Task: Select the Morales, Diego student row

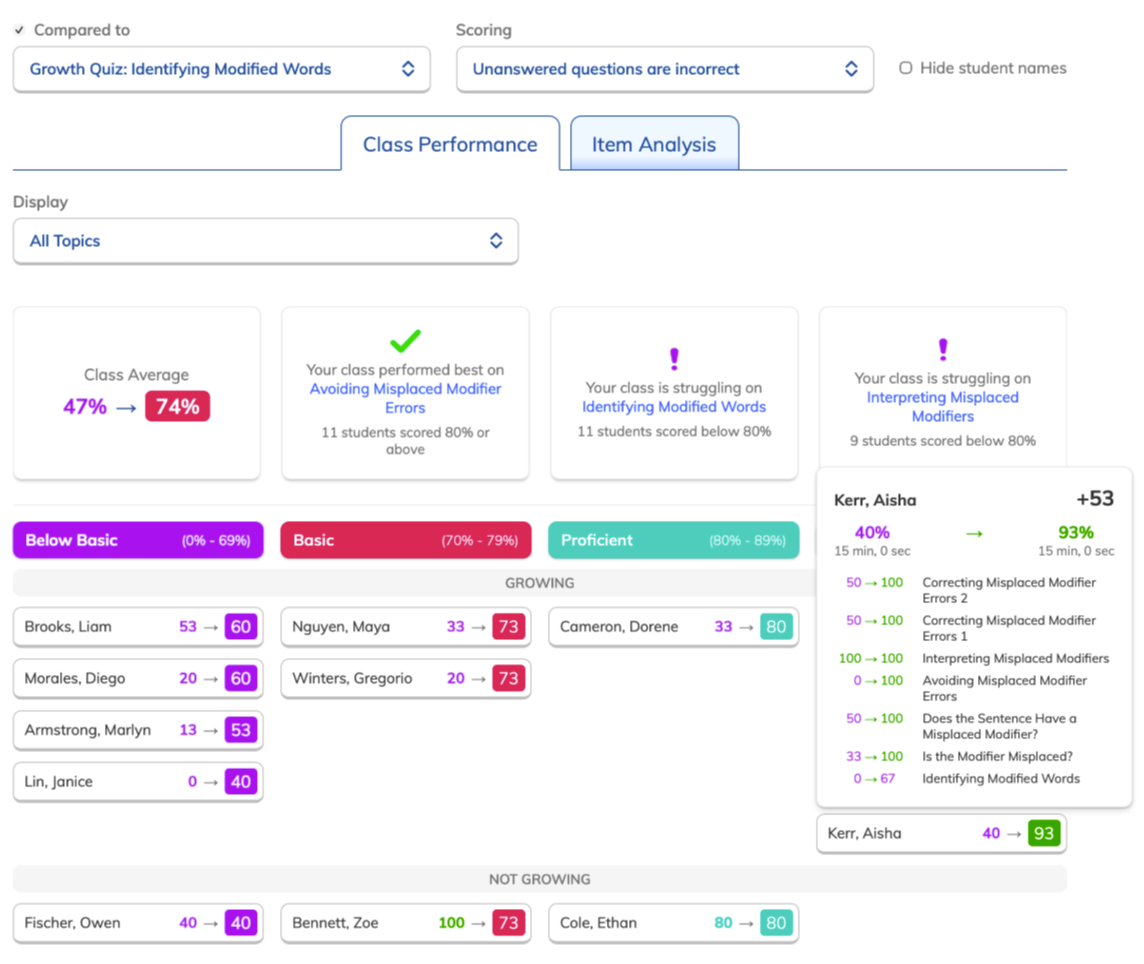Action: click(138, 679)
